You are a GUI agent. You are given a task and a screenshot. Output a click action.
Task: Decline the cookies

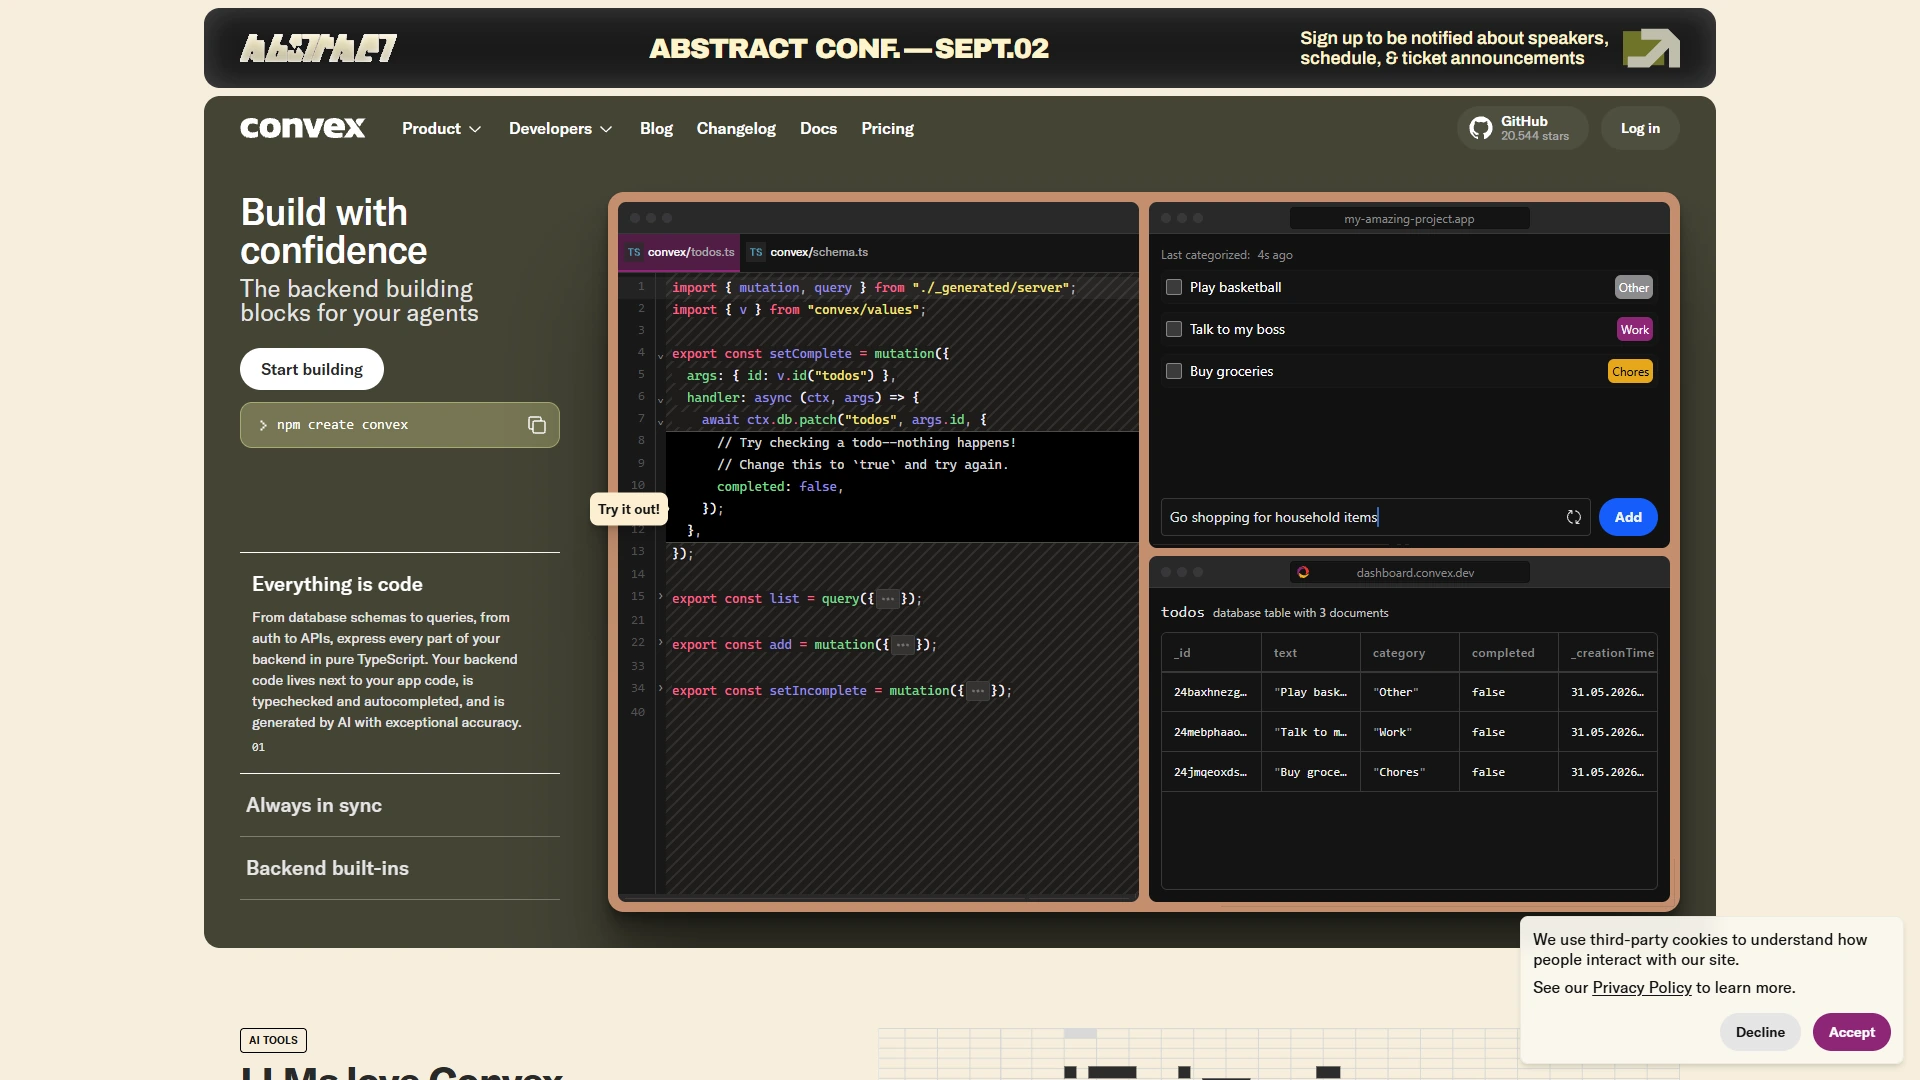1760,1032
